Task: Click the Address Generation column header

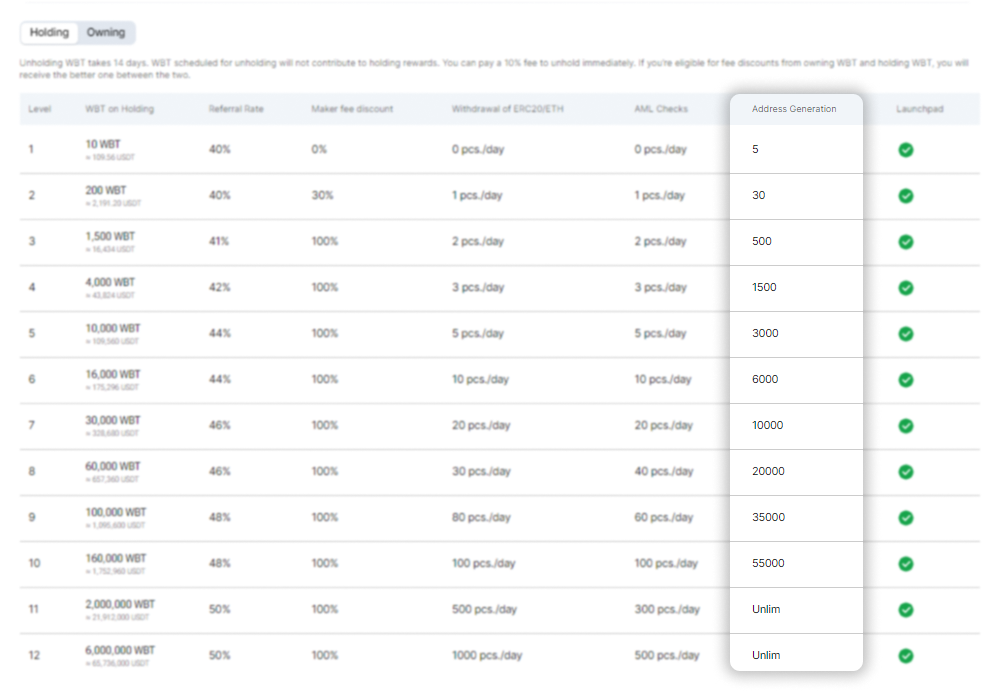Action: coord(794,109)
